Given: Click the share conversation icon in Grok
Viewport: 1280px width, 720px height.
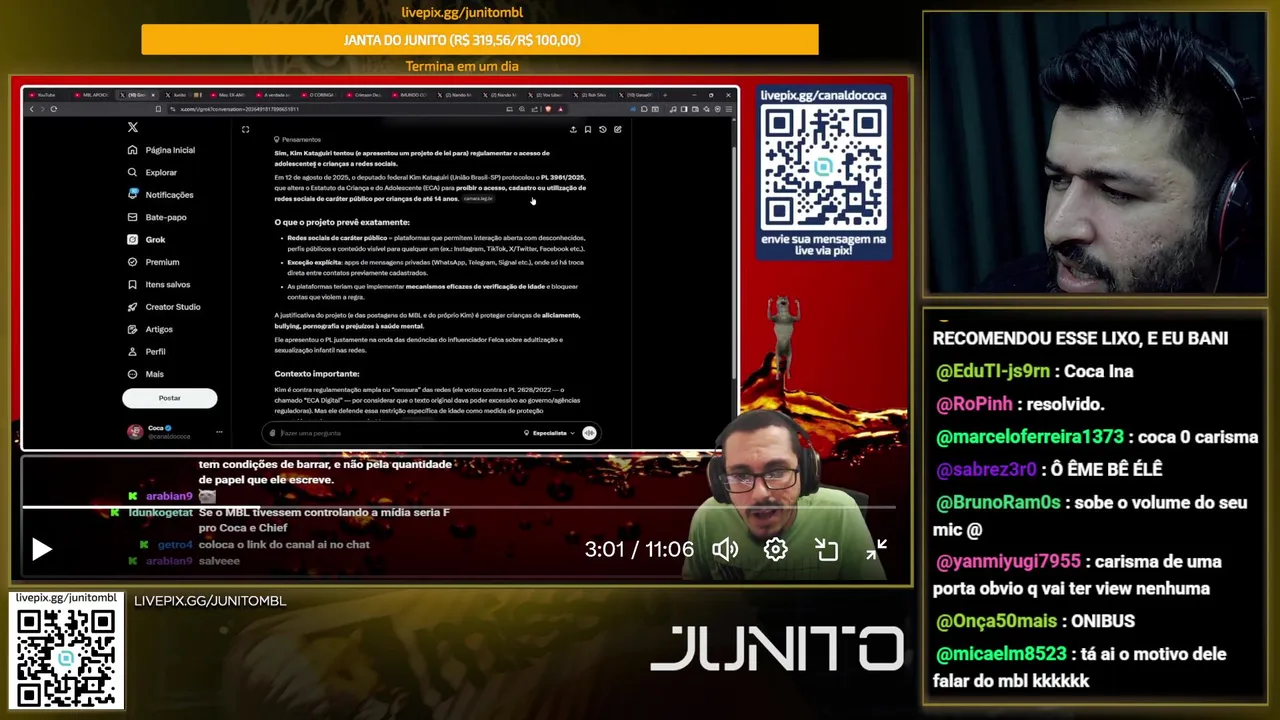Looking at the screenshot, I should pyautogui.click(x=573, y=129).
